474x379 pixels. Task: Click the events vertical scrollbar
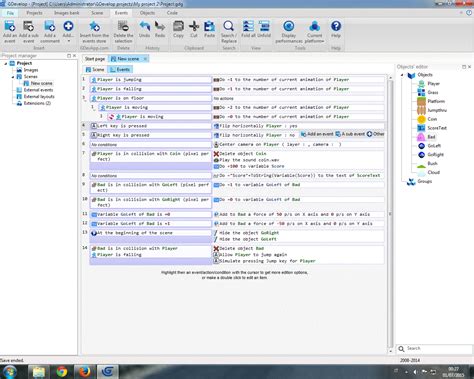[x=390, y=213]
